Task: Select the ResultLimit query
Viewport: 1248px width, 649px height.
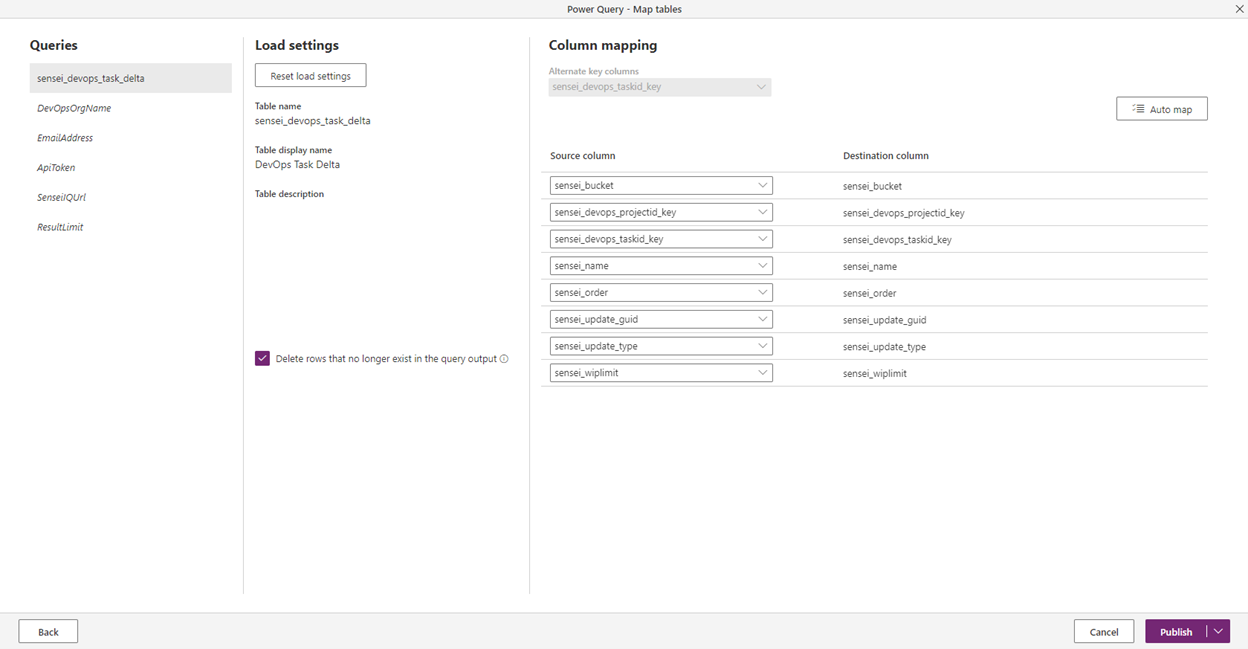Action: point(131,227)
